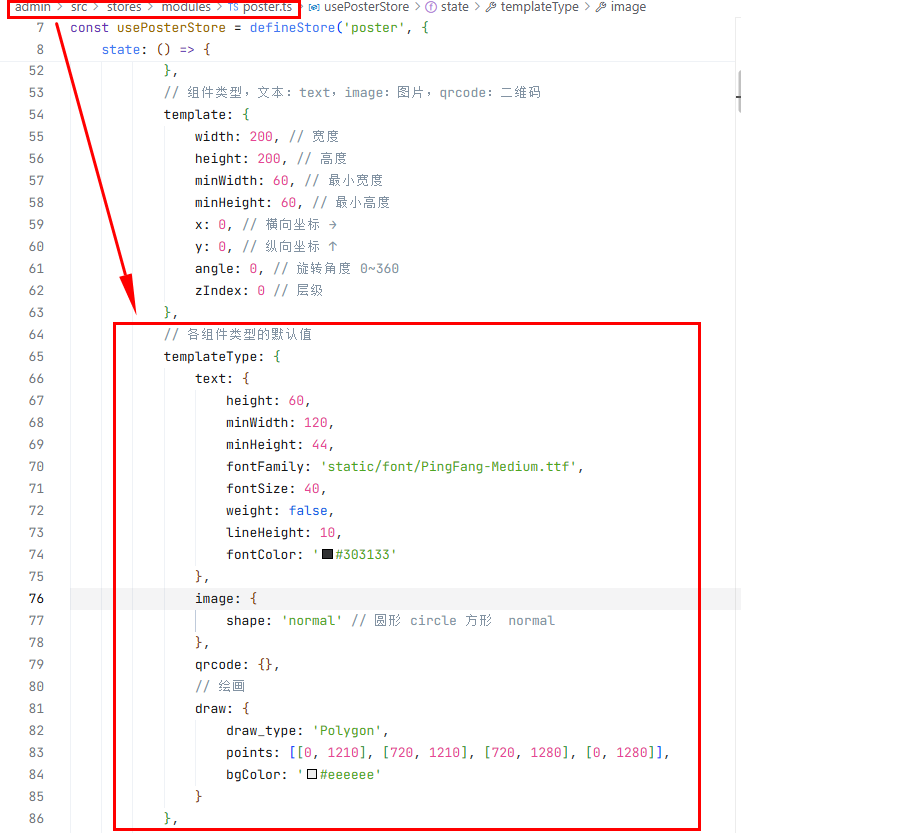
Task: Click line number 53 in the gutter
Action: (37, 92)
